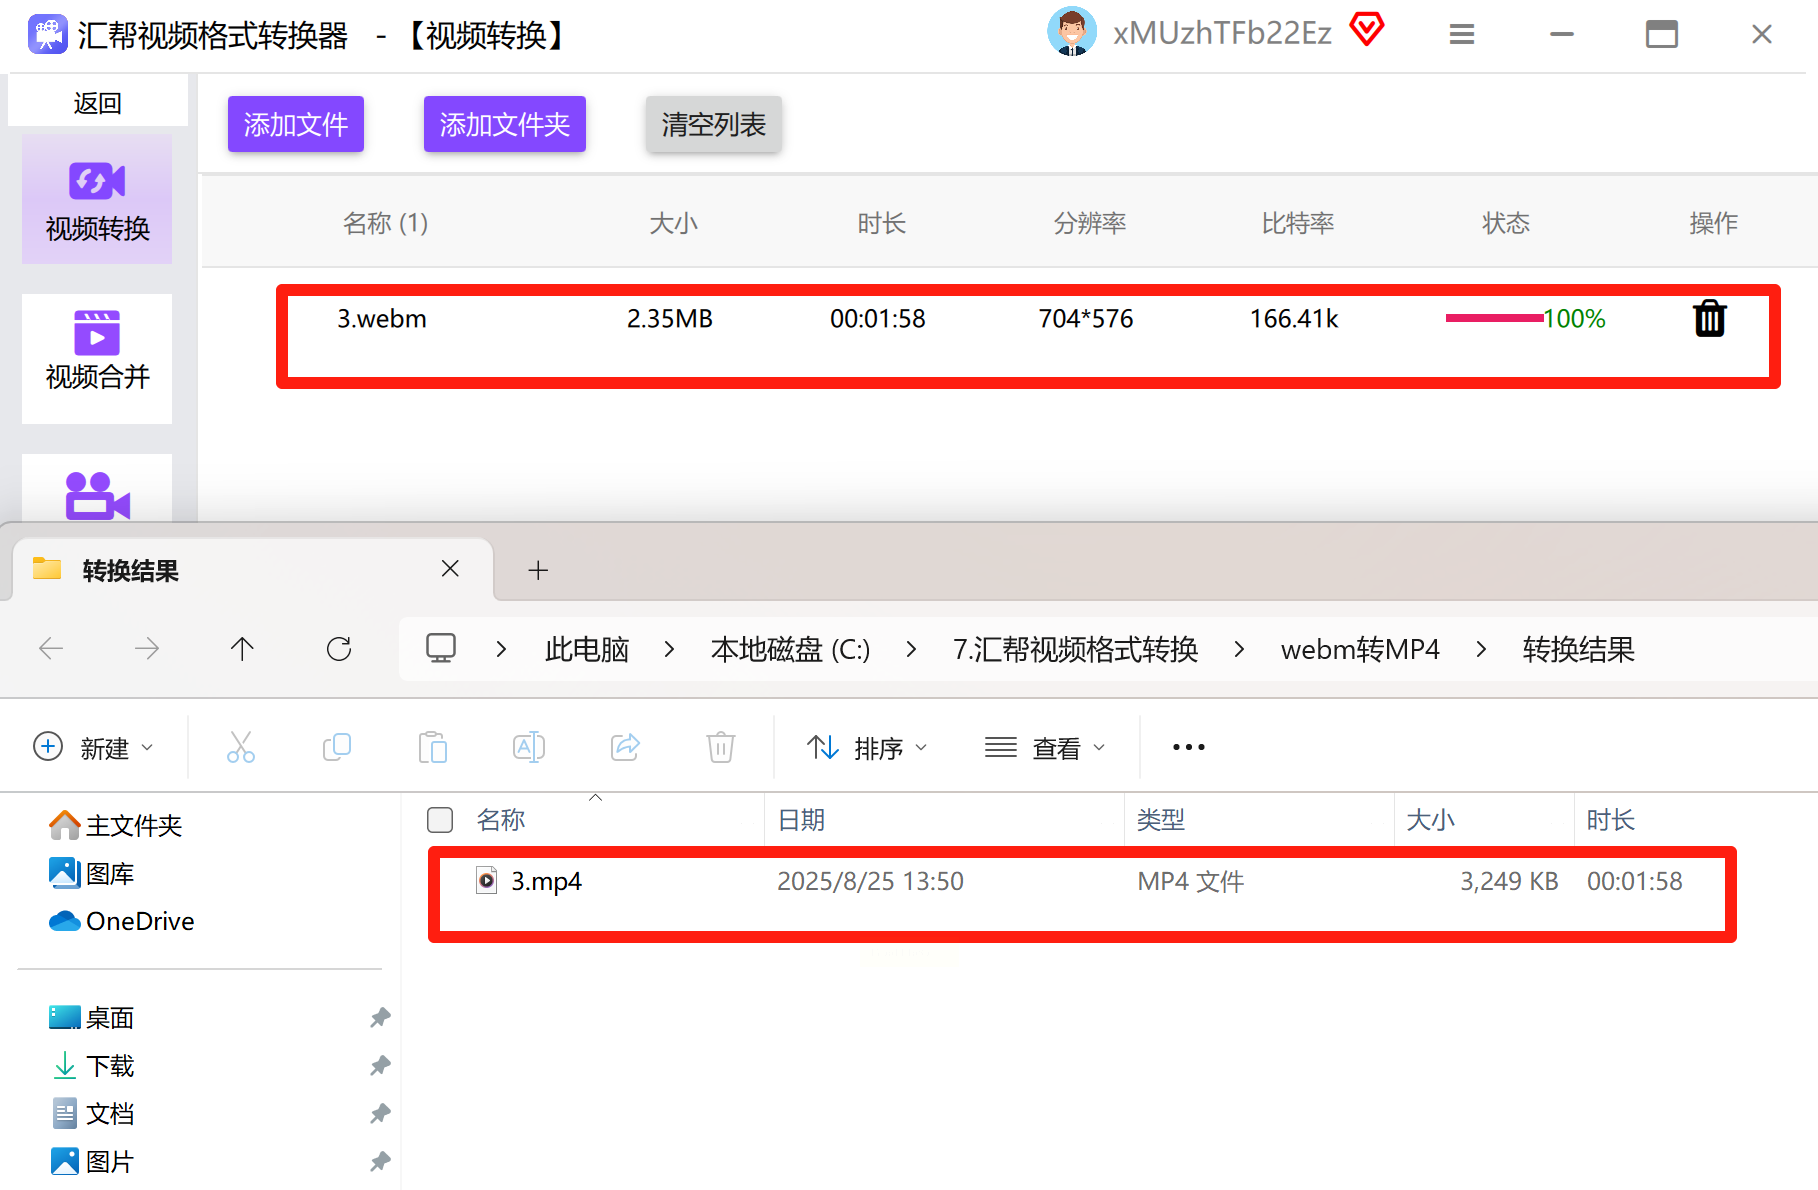The image size is (1818, 1190).
Task: Click the user avatar icon
Action: pos(1071,32)
